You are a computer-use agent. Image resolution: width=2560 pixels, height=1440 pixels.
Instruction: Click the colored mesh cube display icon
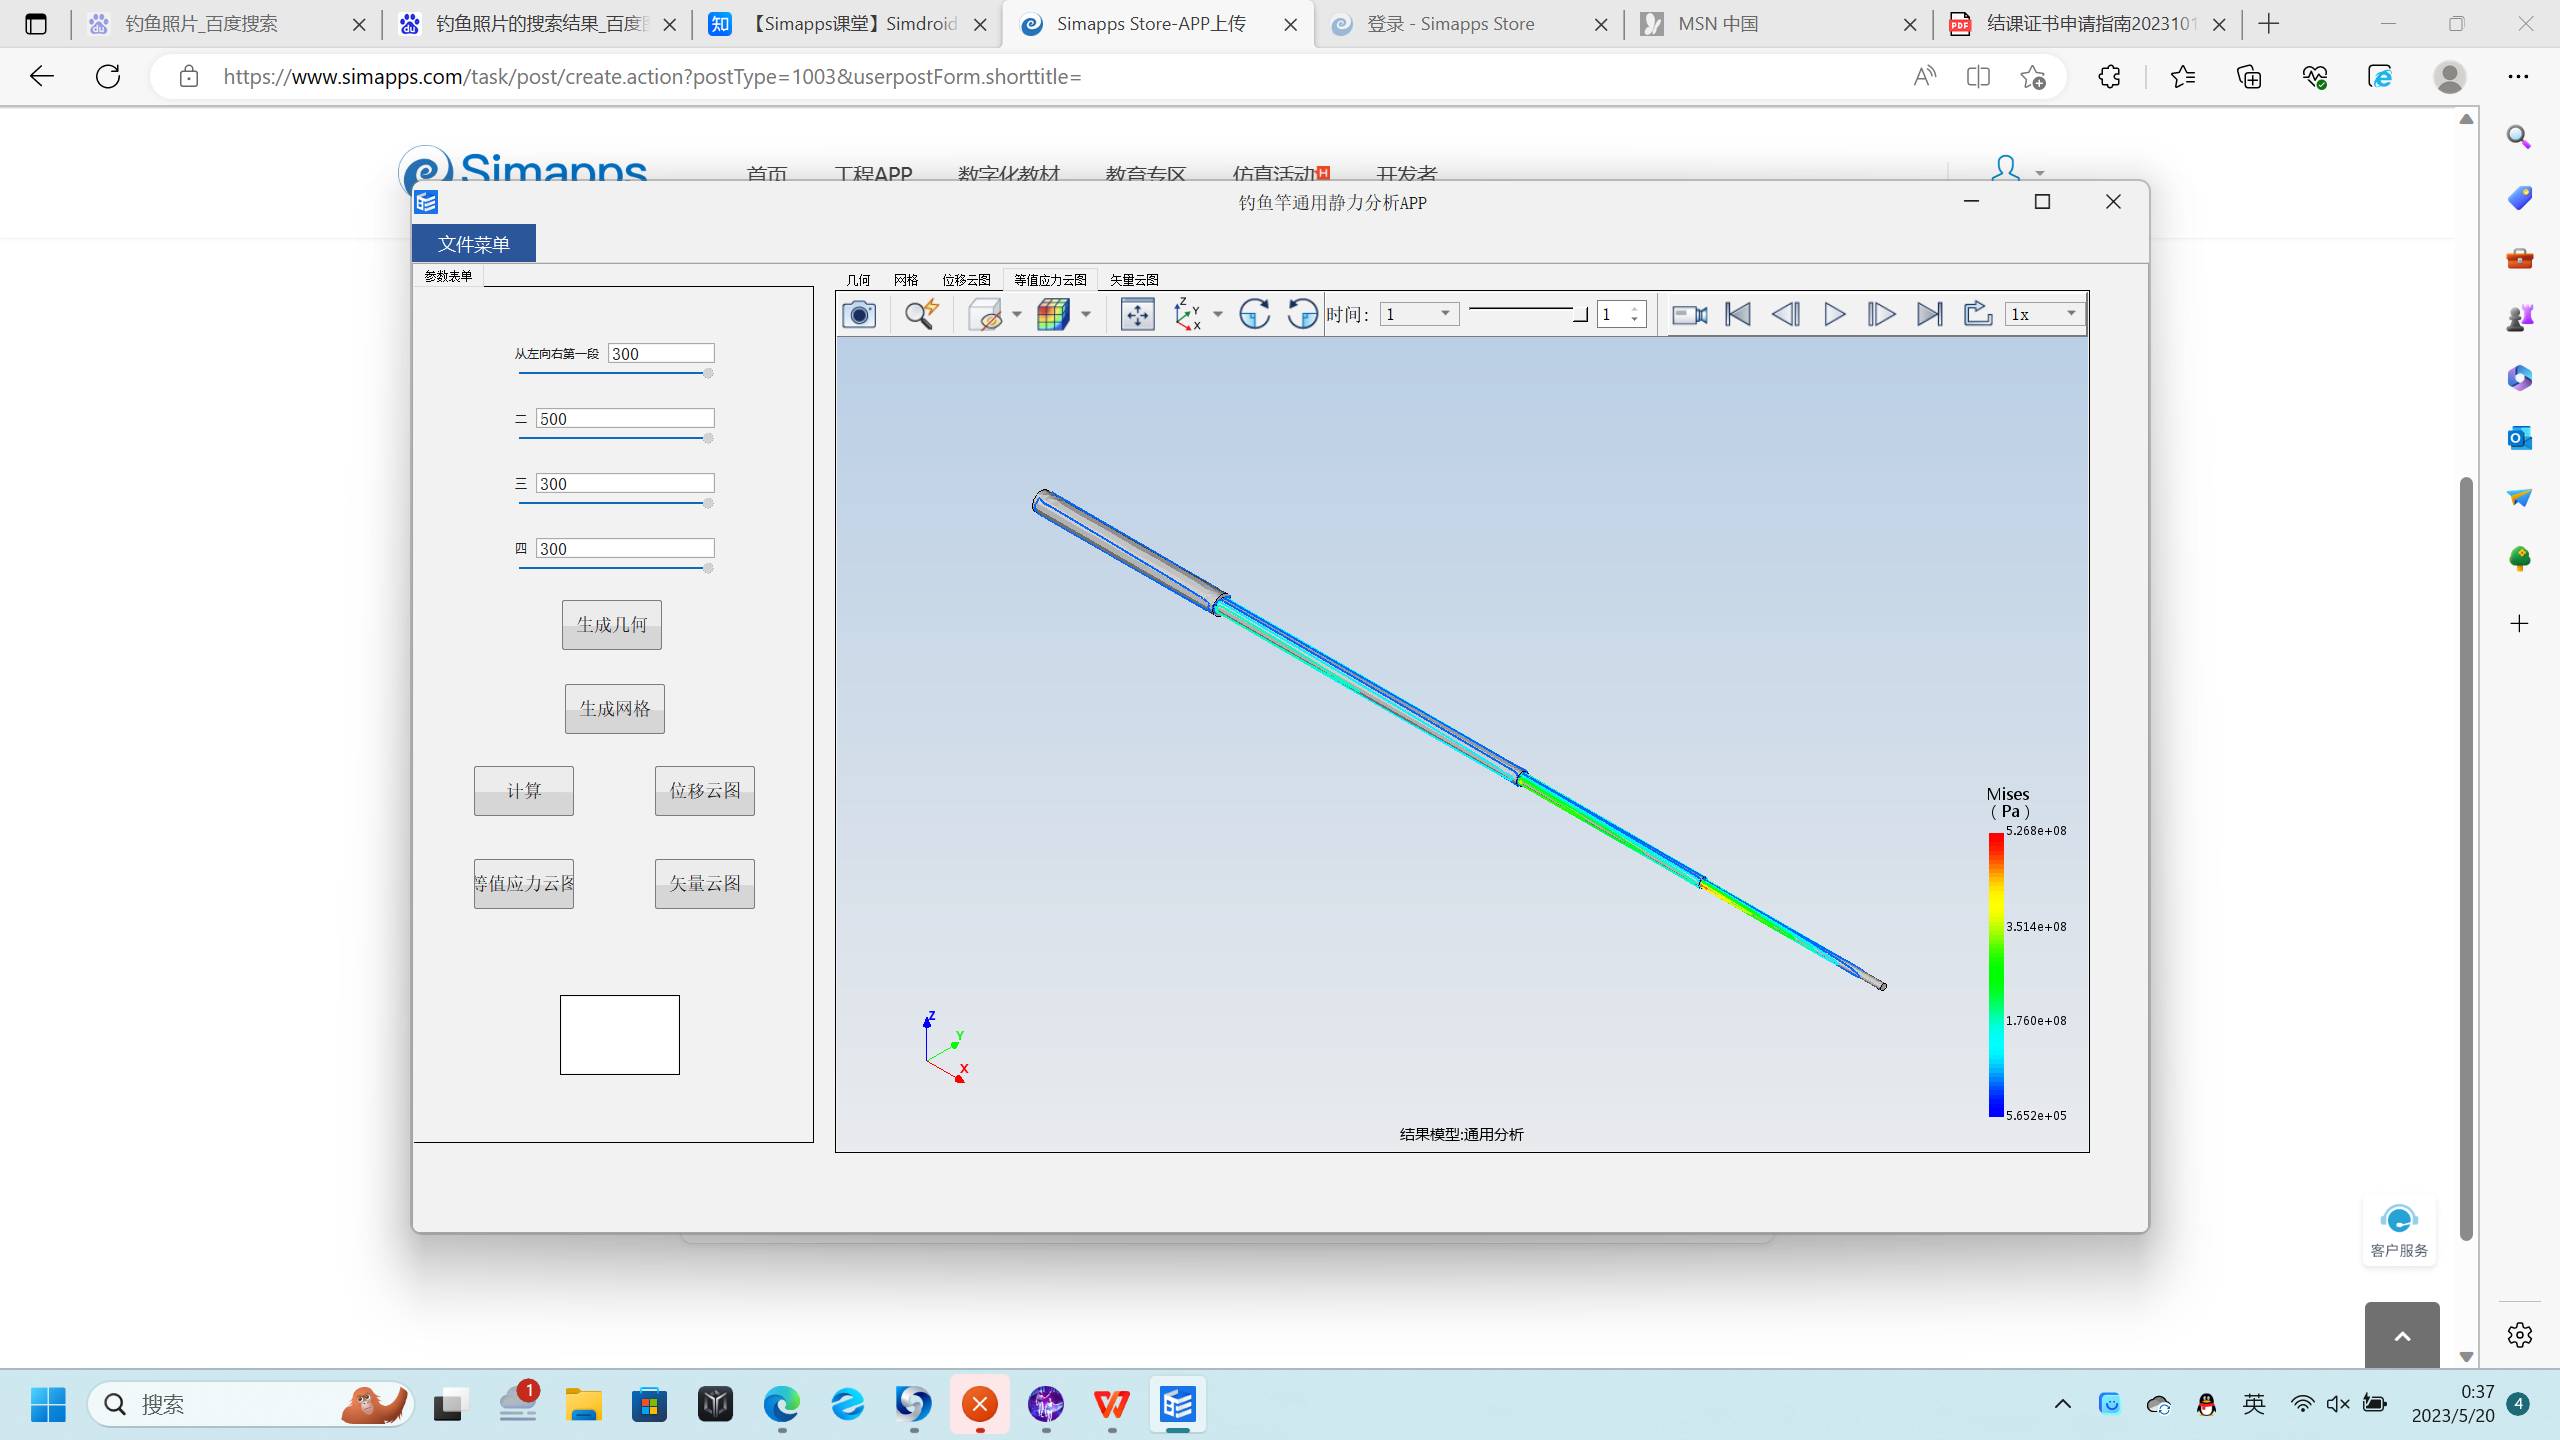(x=1053, y=314)
